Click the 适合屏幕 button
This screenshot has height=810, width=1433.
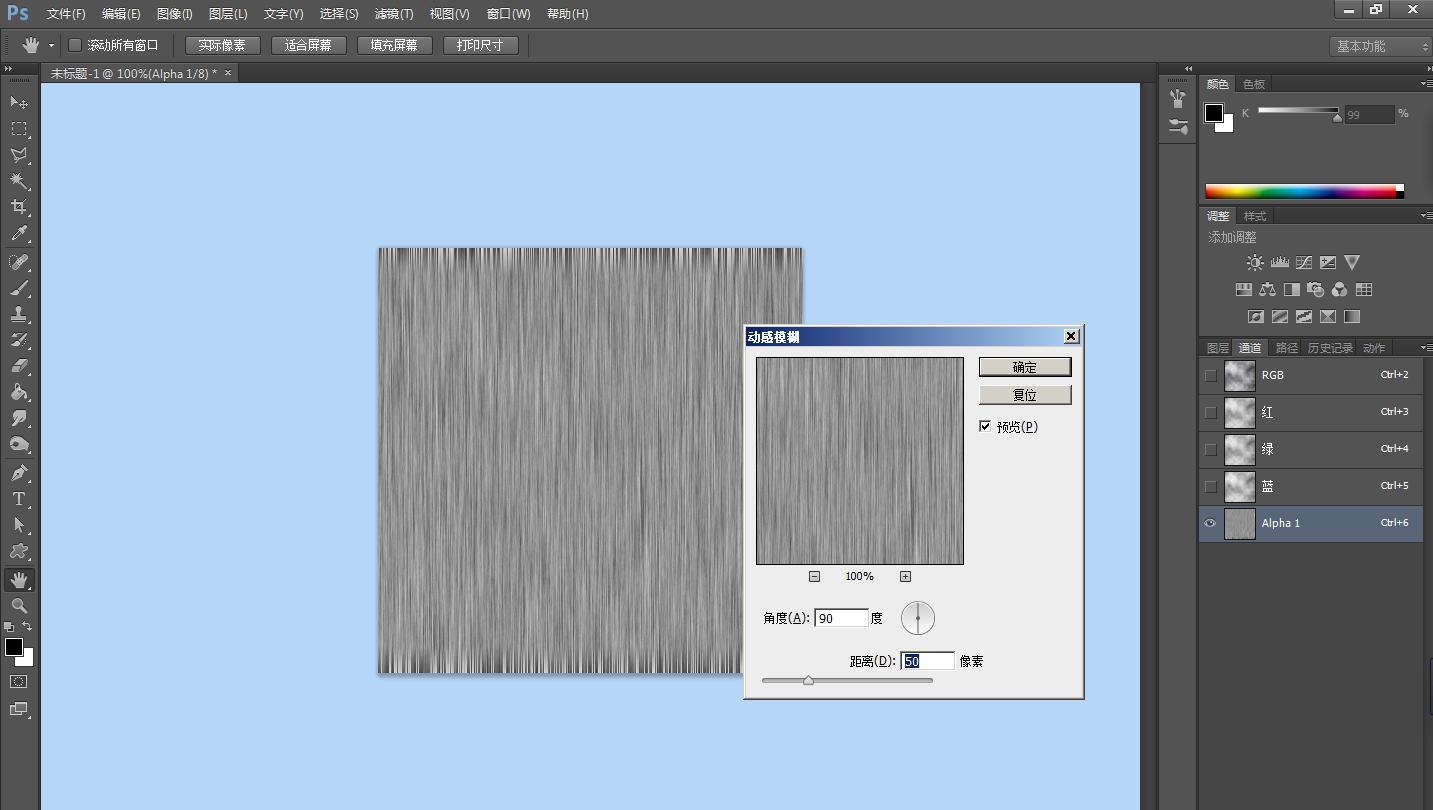[x=308, y=45]
